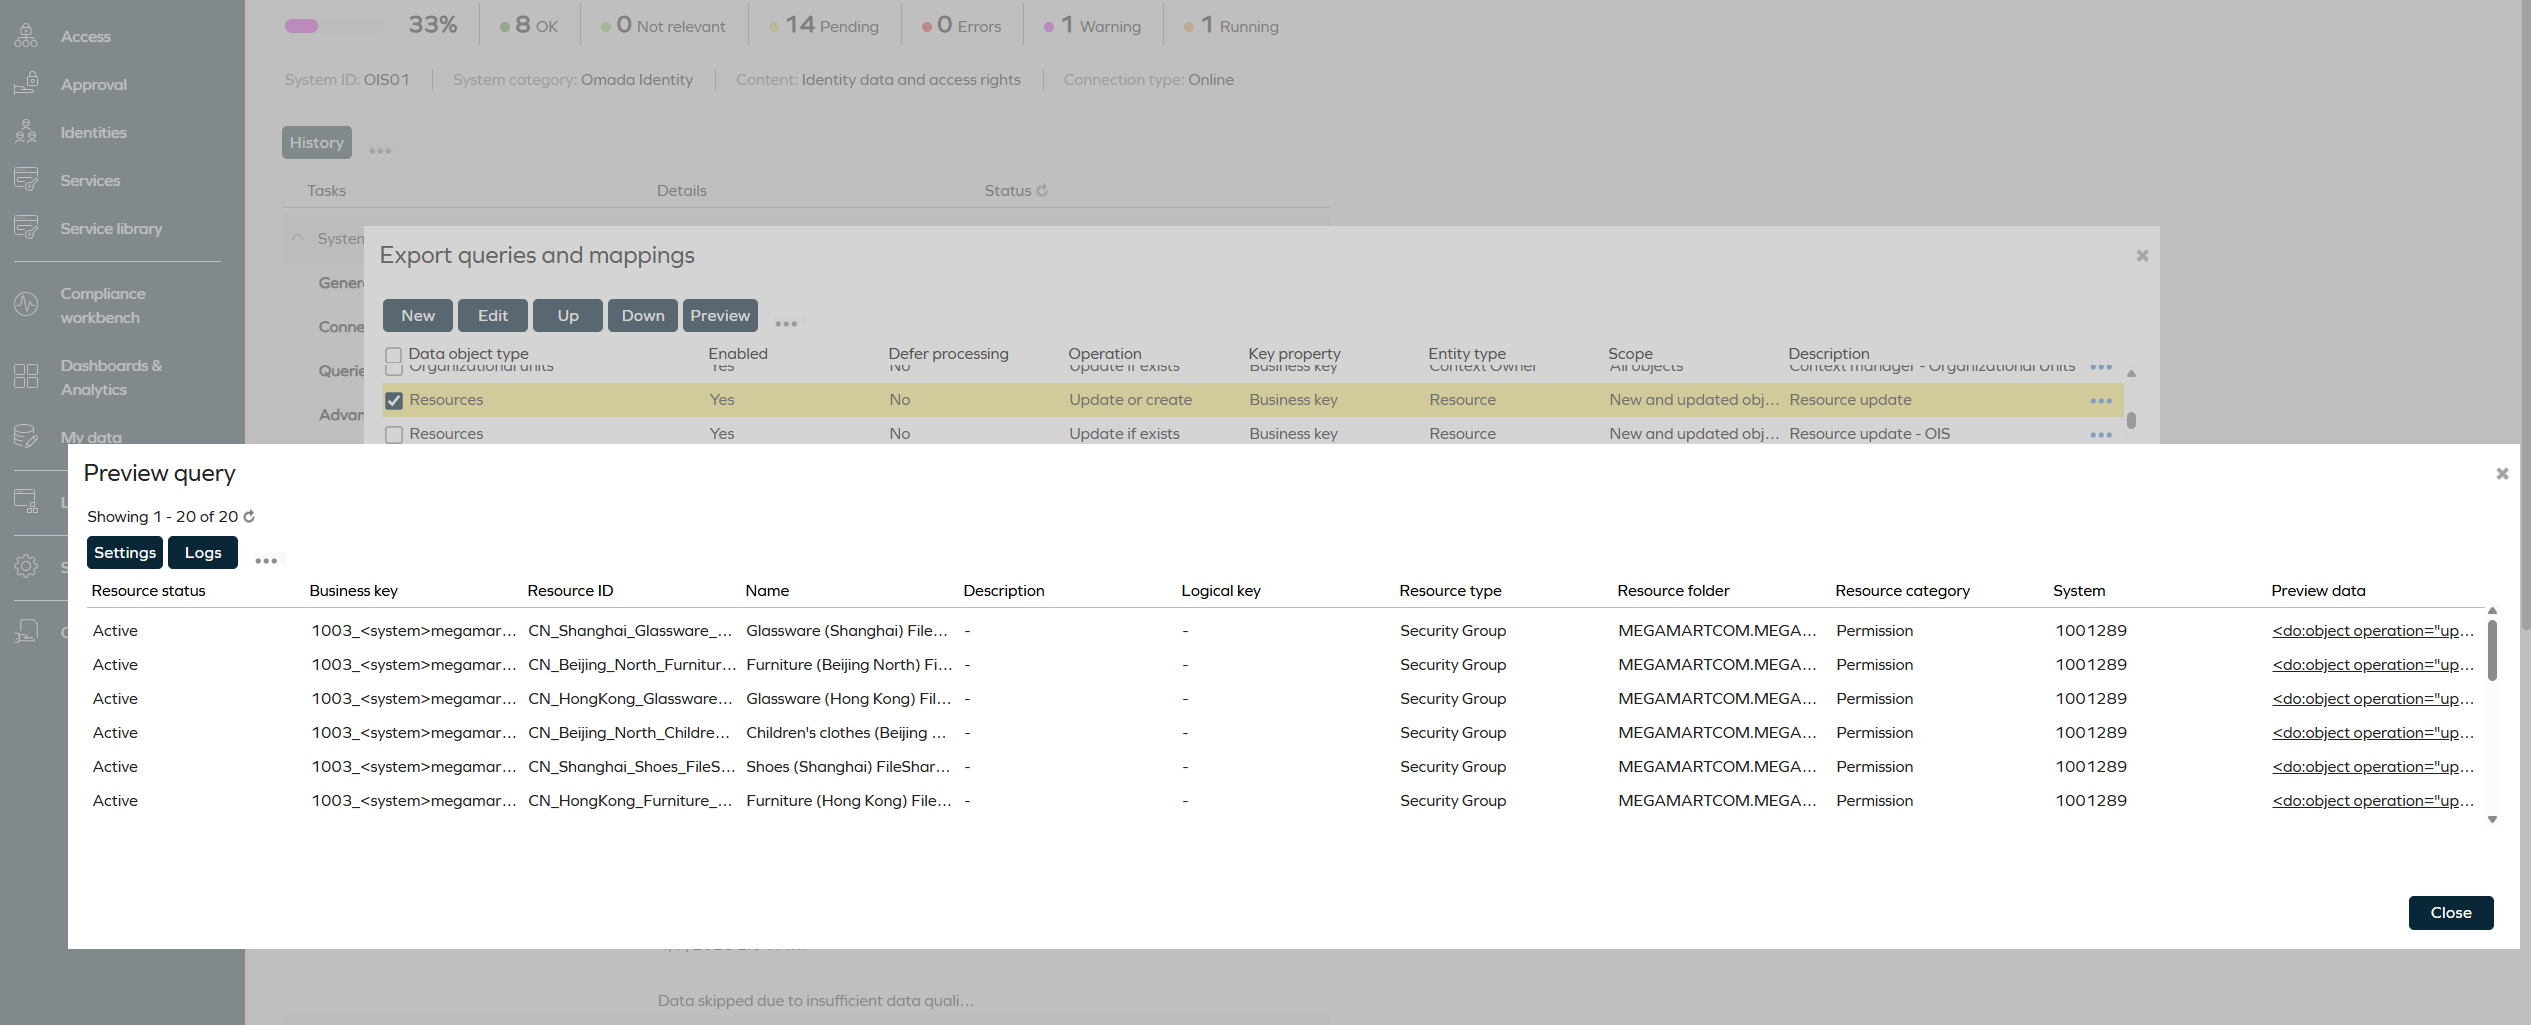Filter by 8 OK status

coord(529,25)
